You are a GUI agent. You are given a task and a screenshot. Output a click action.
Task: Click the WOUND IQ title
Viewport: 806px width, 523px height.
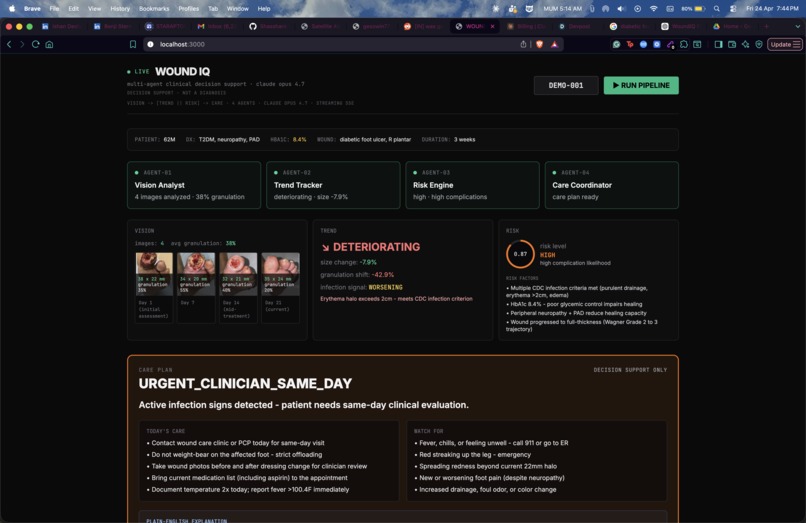(x=182, y=71)
